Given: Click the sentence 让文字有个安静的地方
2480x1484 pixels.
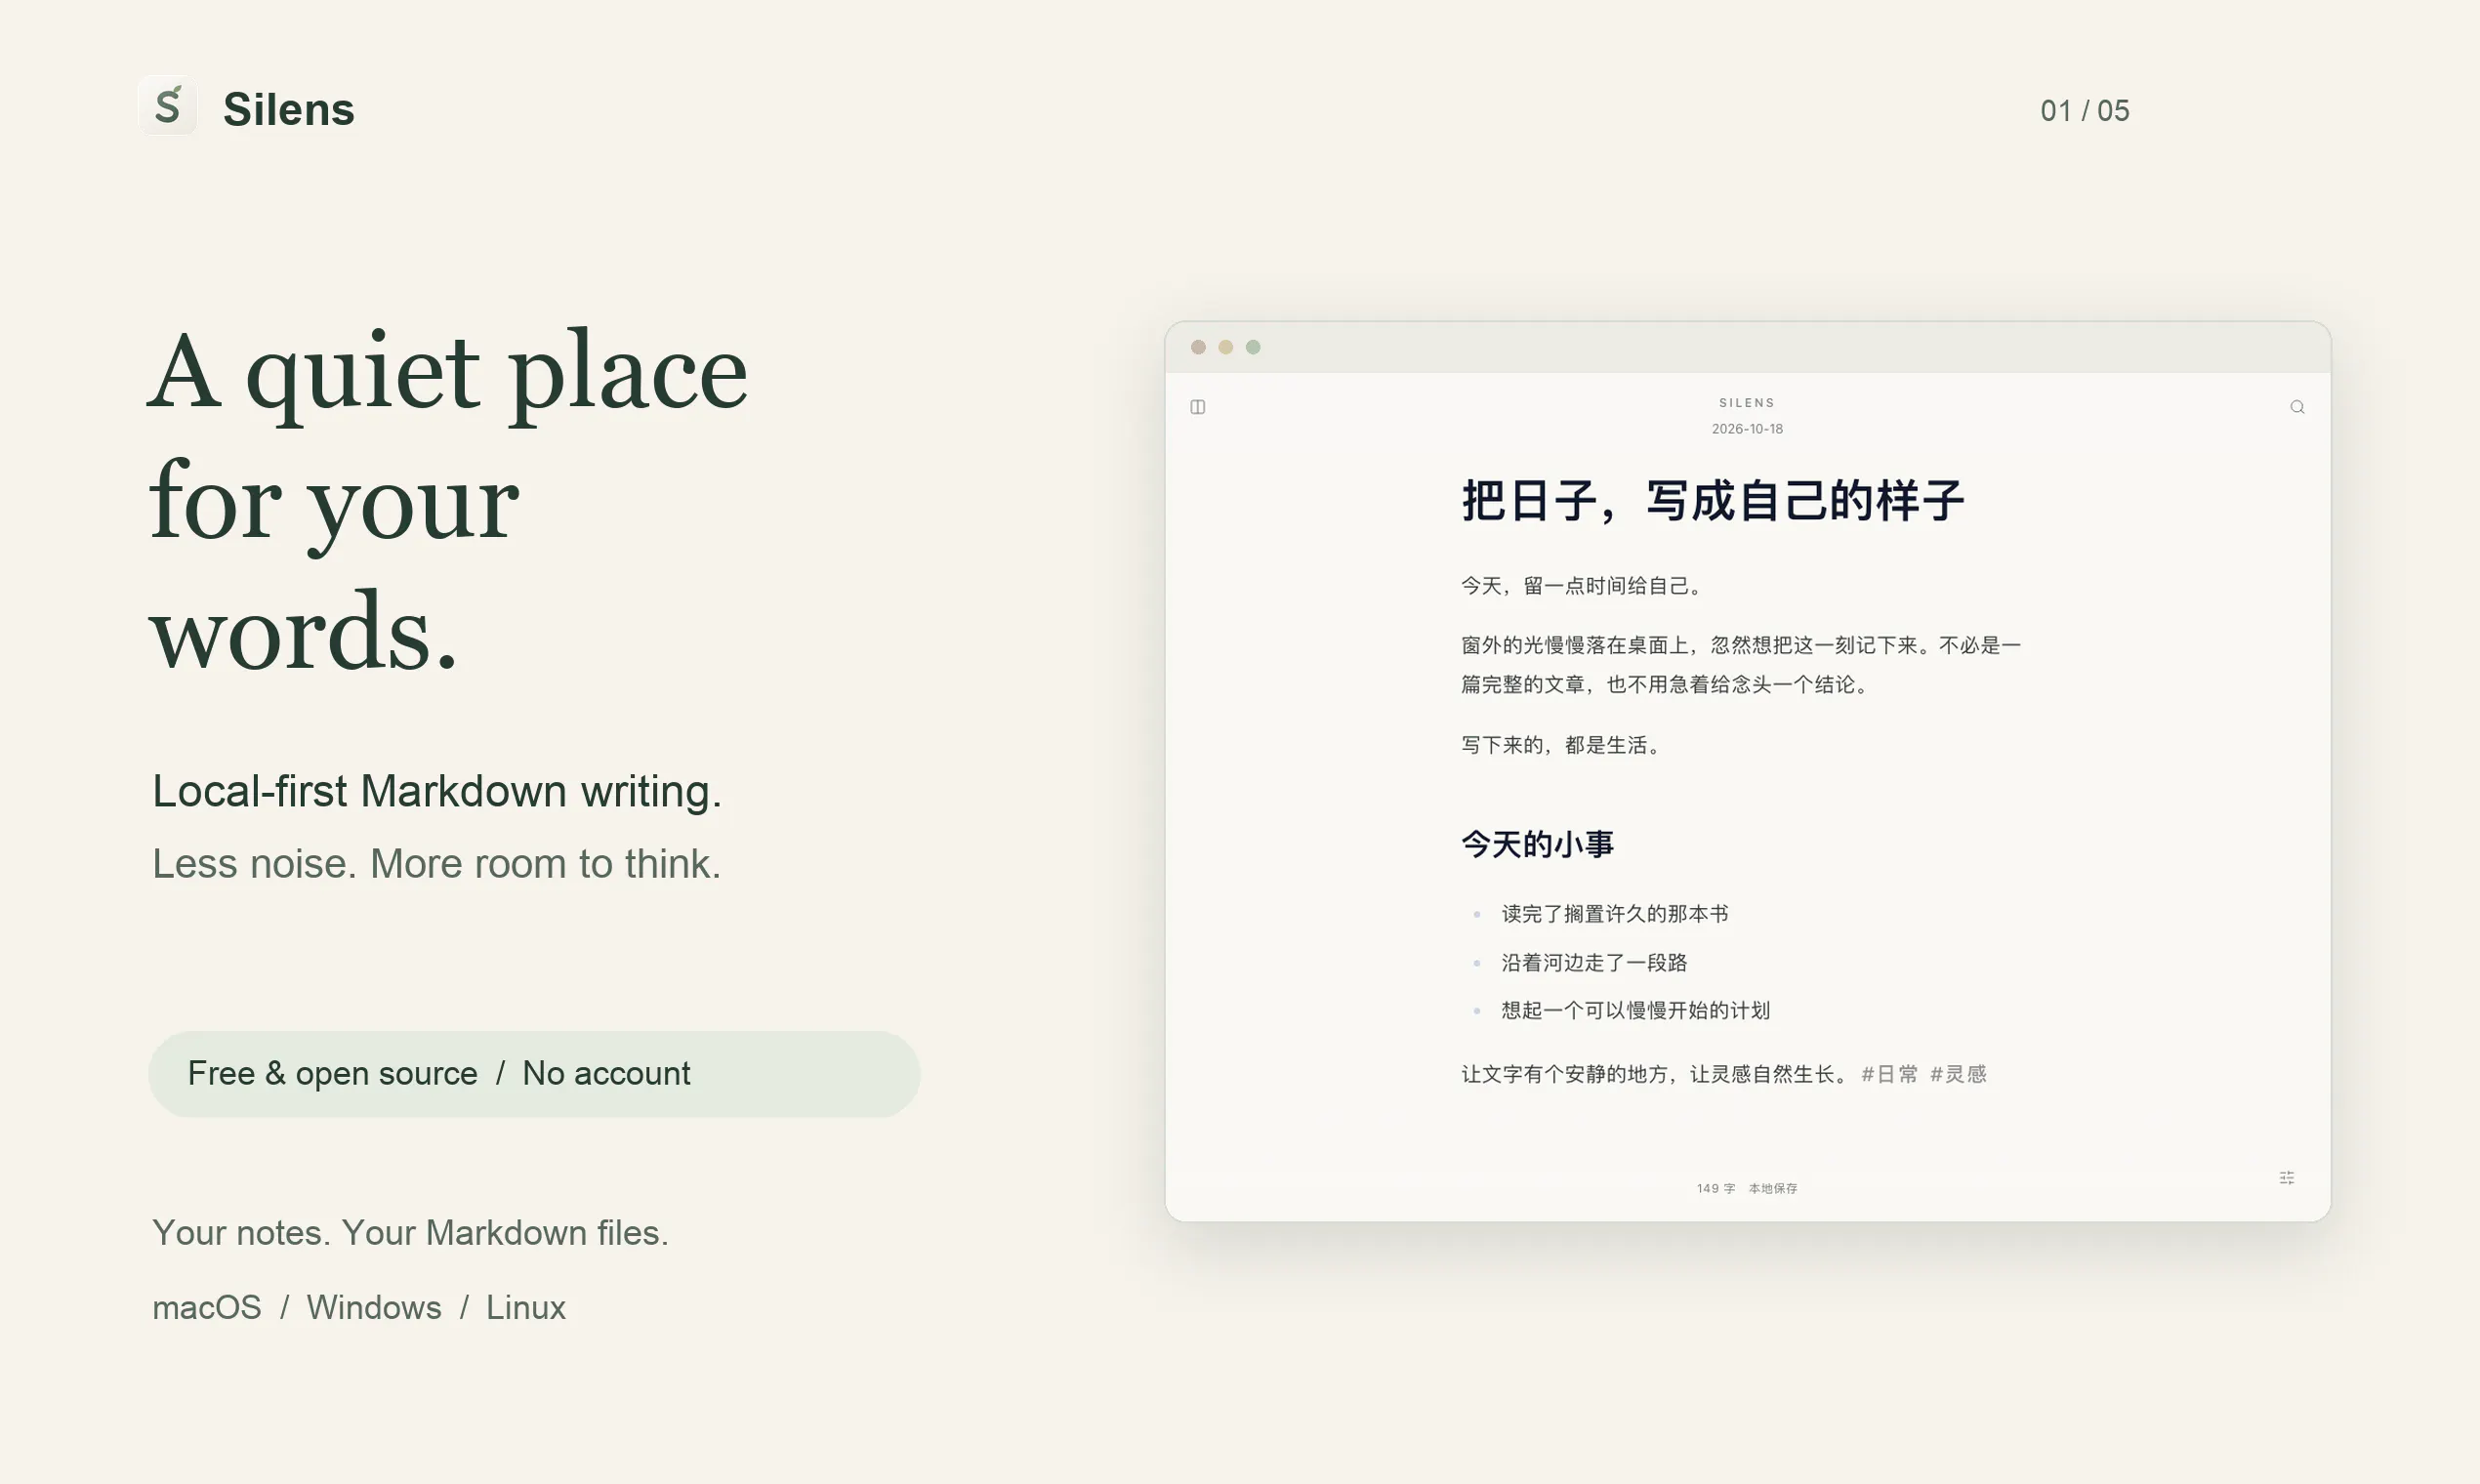Looking at the screenshot, I should click(x=1657, y=1074).
